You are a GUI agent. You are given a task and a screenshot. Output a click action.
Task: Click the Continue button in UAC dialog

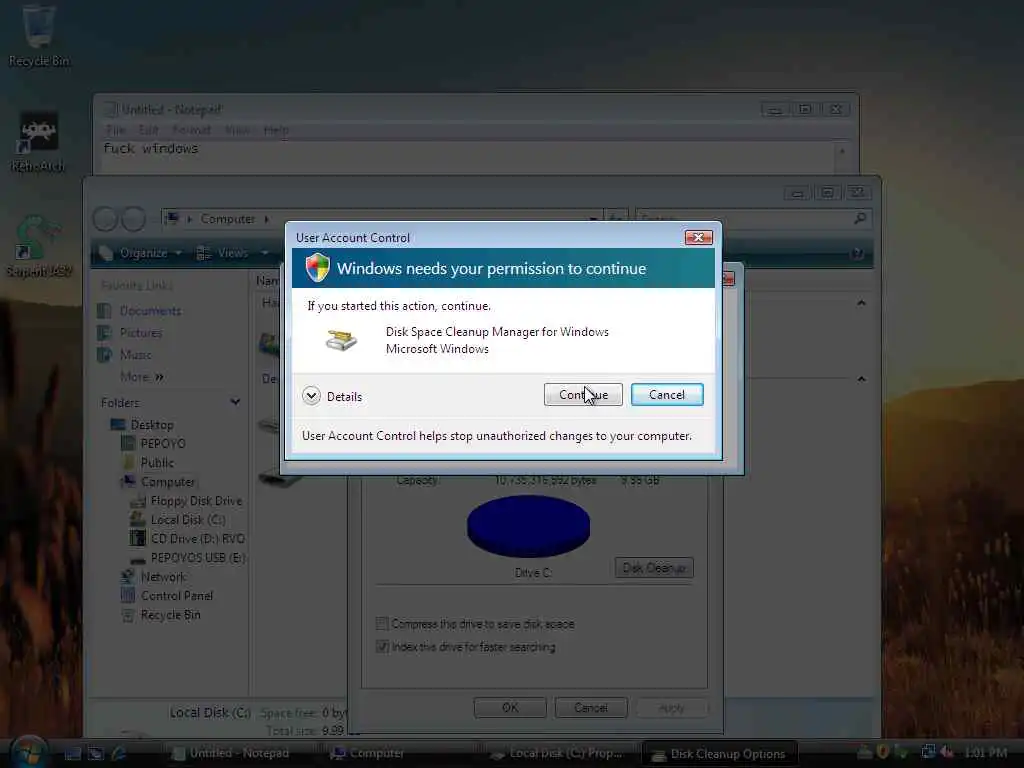(x=583, y=394)
